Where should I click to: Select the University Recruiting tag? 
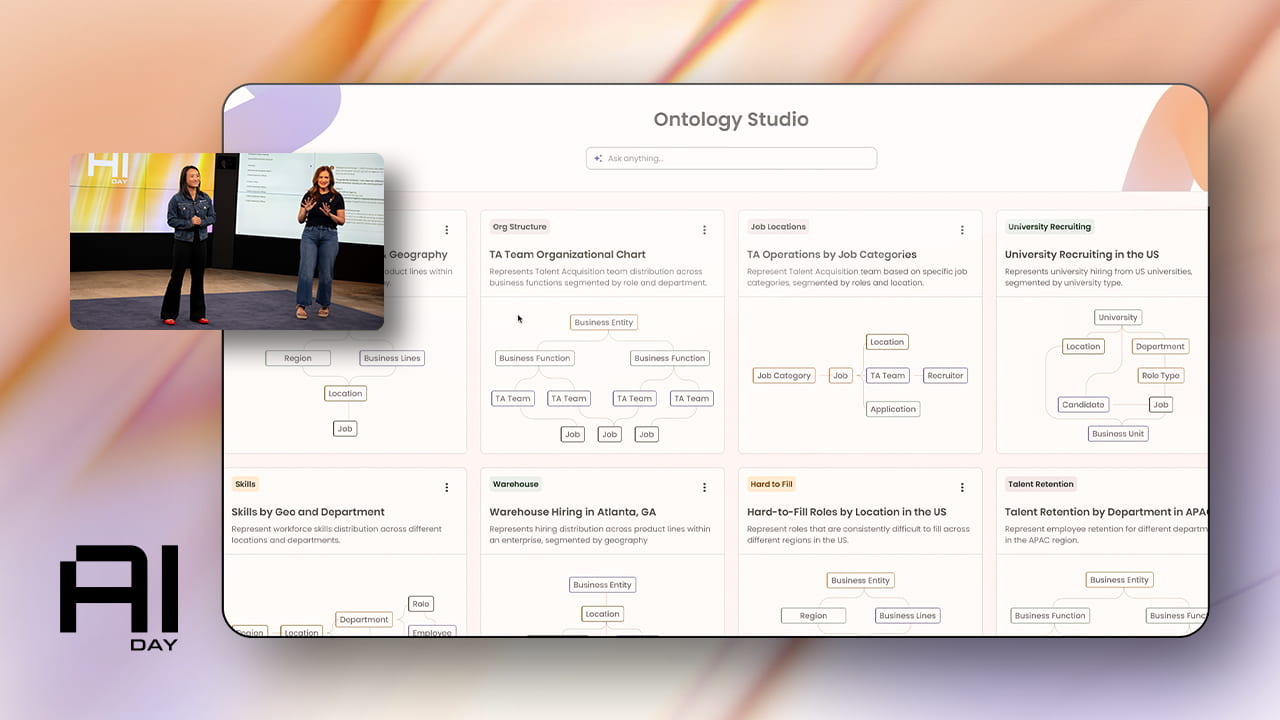click(1049, 227)
